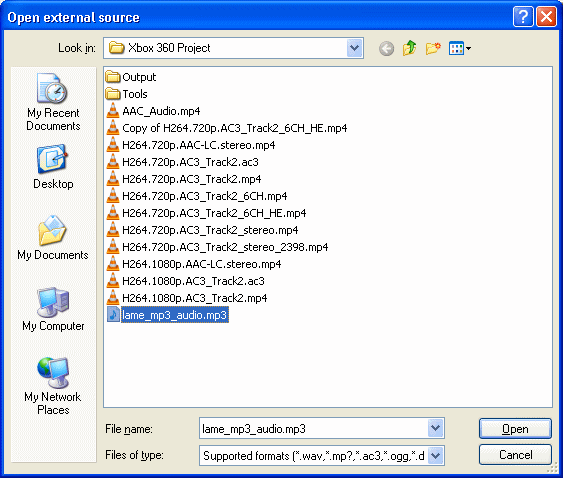Image resolution: width=563 pixels, height=478 pixels.
Task: Click the Open button
Action: [x=515, y=428]
